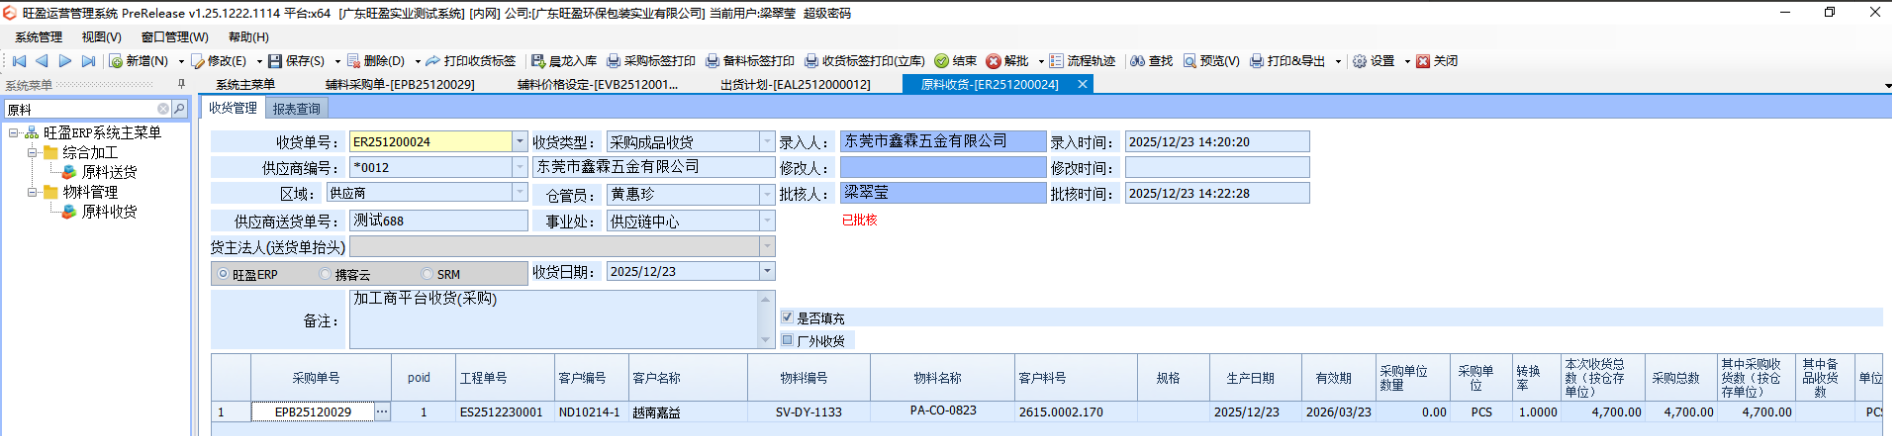
Task: Switch to 出货计划-[EAL2512000012] tab
Action: tap(795, 85)
